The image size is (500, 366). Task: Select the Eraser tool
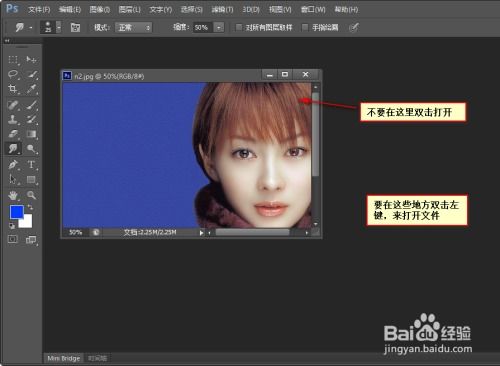tap(13, 134)
